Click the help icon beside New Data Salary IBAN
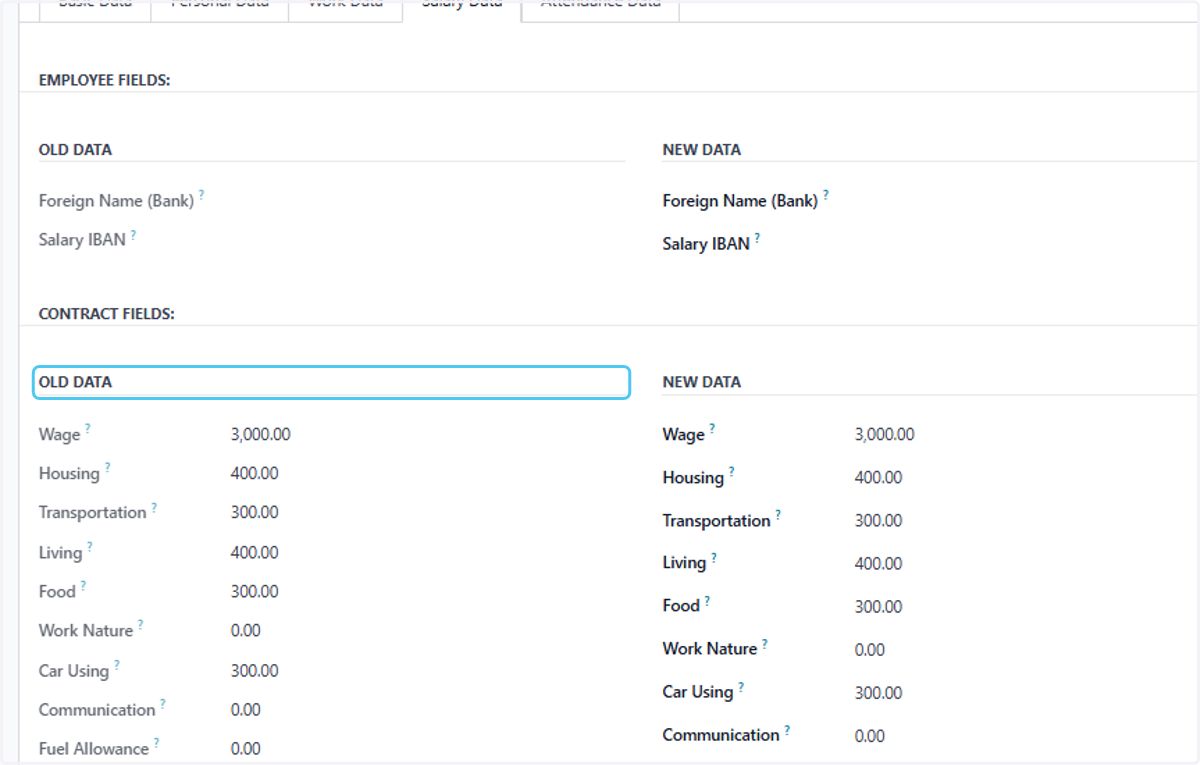 point(757,238)
